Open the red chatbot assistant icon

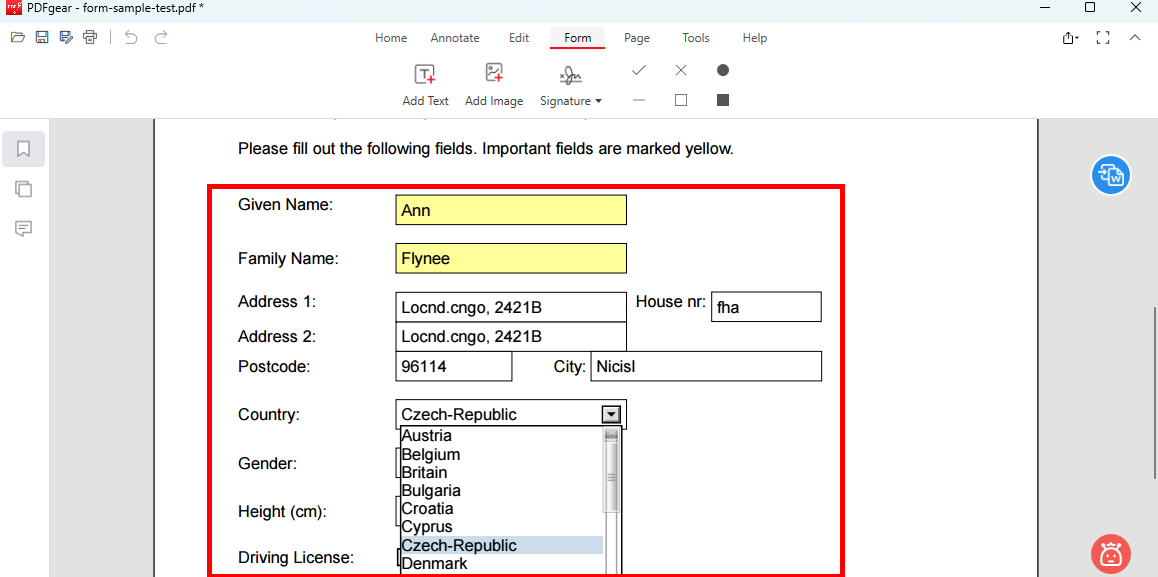1110,553
